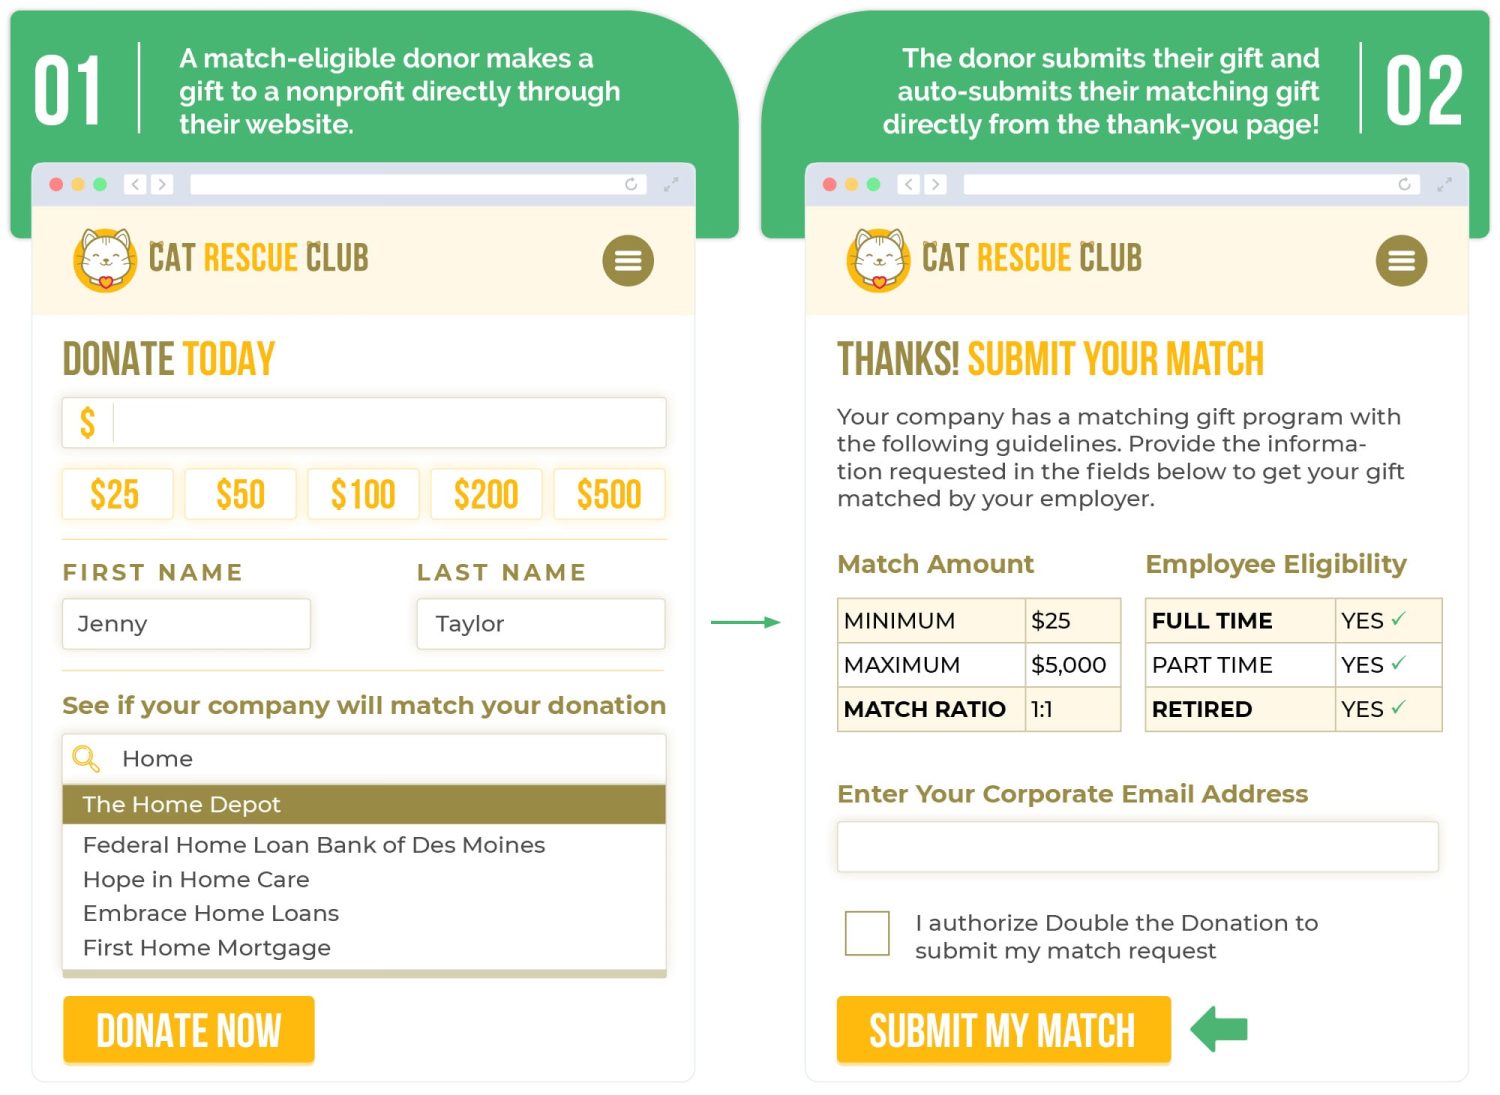Toggle the yellow dot in the right browser window
Image resolution: width=1500 pixels, height=1095 pixels.
click(851, 184)
